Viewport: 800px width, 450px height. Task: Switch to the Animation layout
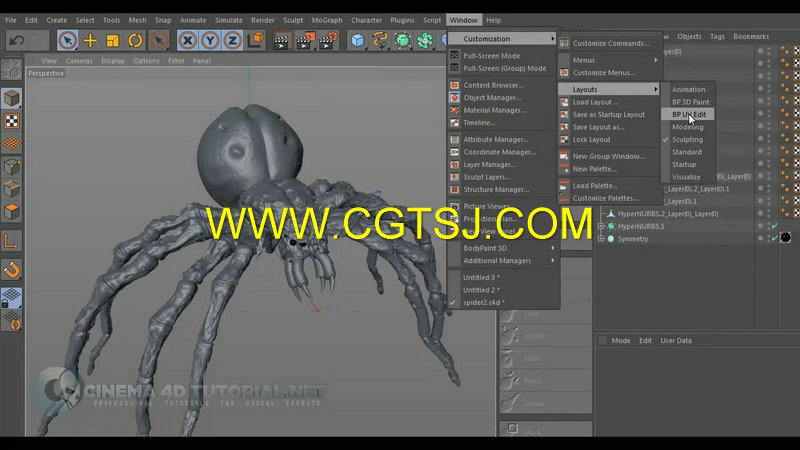point(688,89)
